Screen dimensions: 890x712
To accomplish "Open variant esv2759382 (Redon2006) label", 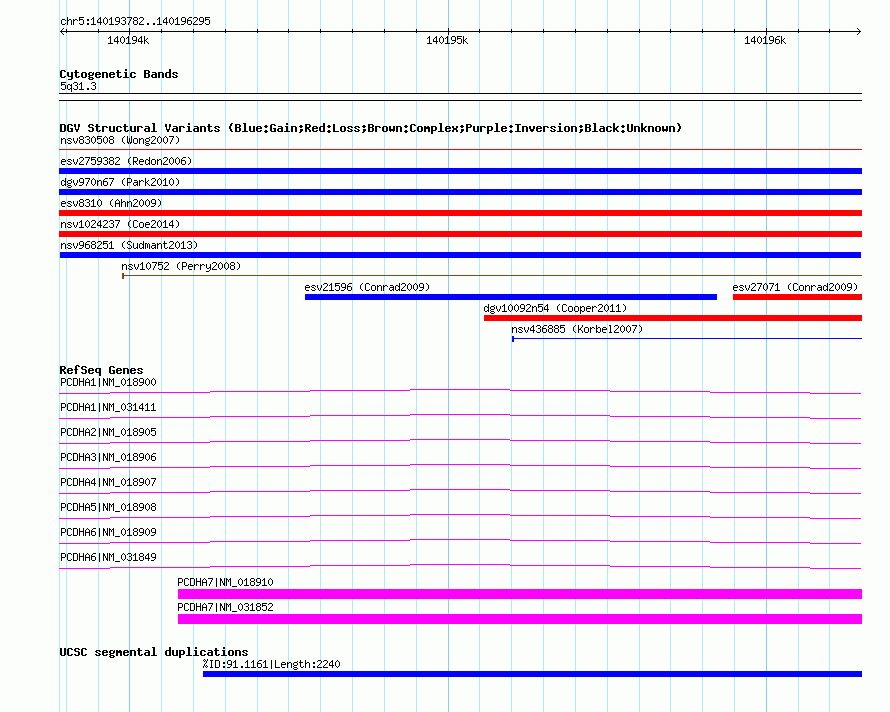I will point(126,161).
